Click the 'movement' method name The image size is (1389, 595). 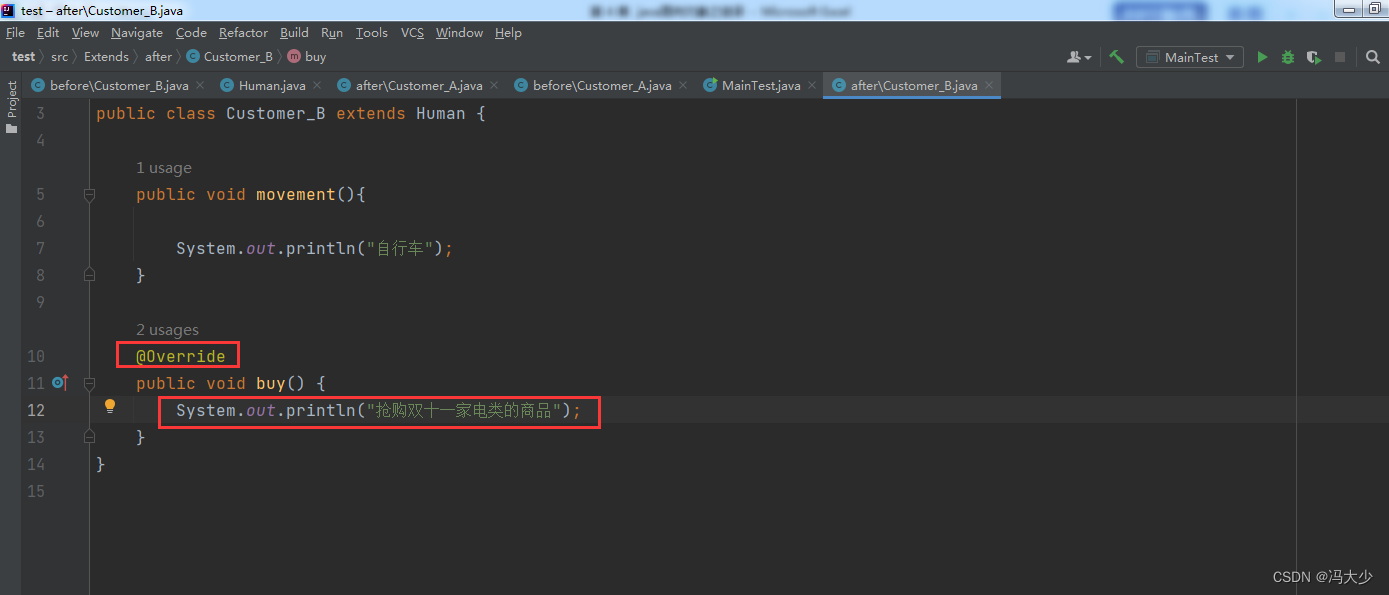tap(296, 195)
